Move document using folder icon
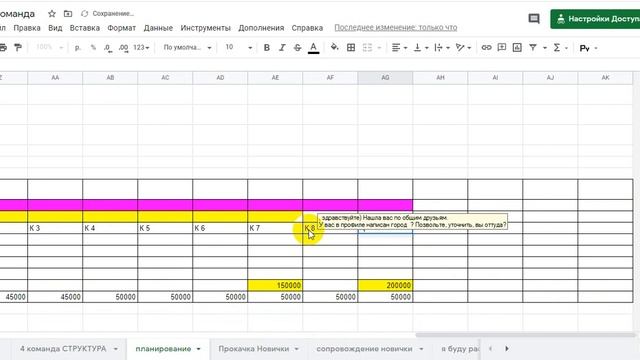This screenshot has height=360, width=640. pos(68,14)
